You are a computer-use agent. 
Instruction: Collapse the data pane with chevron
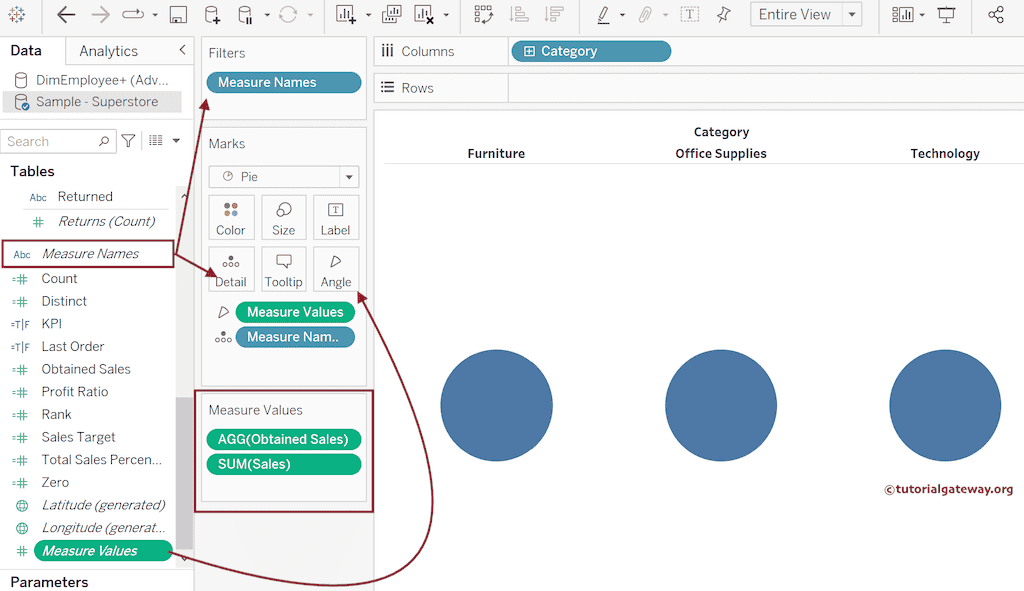pos(182,50)
